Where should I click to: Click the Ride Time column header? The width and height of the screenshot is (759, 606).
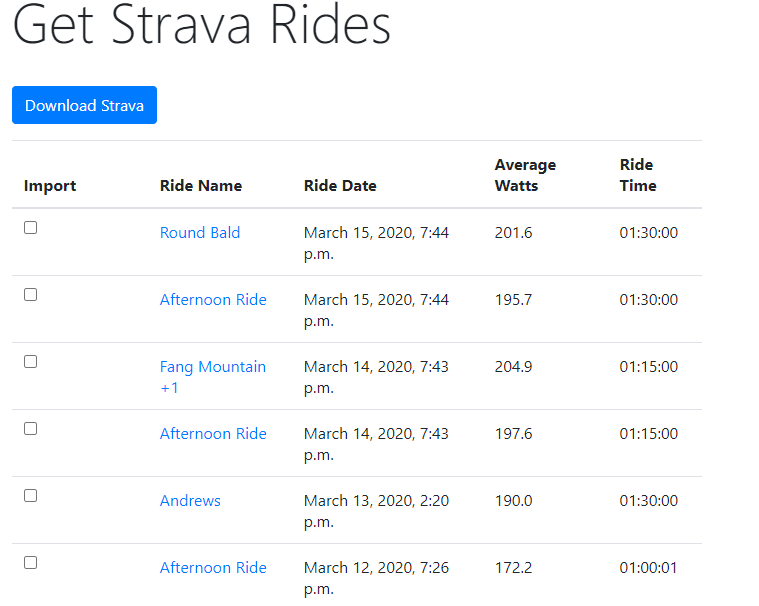[x=638, y=175]
